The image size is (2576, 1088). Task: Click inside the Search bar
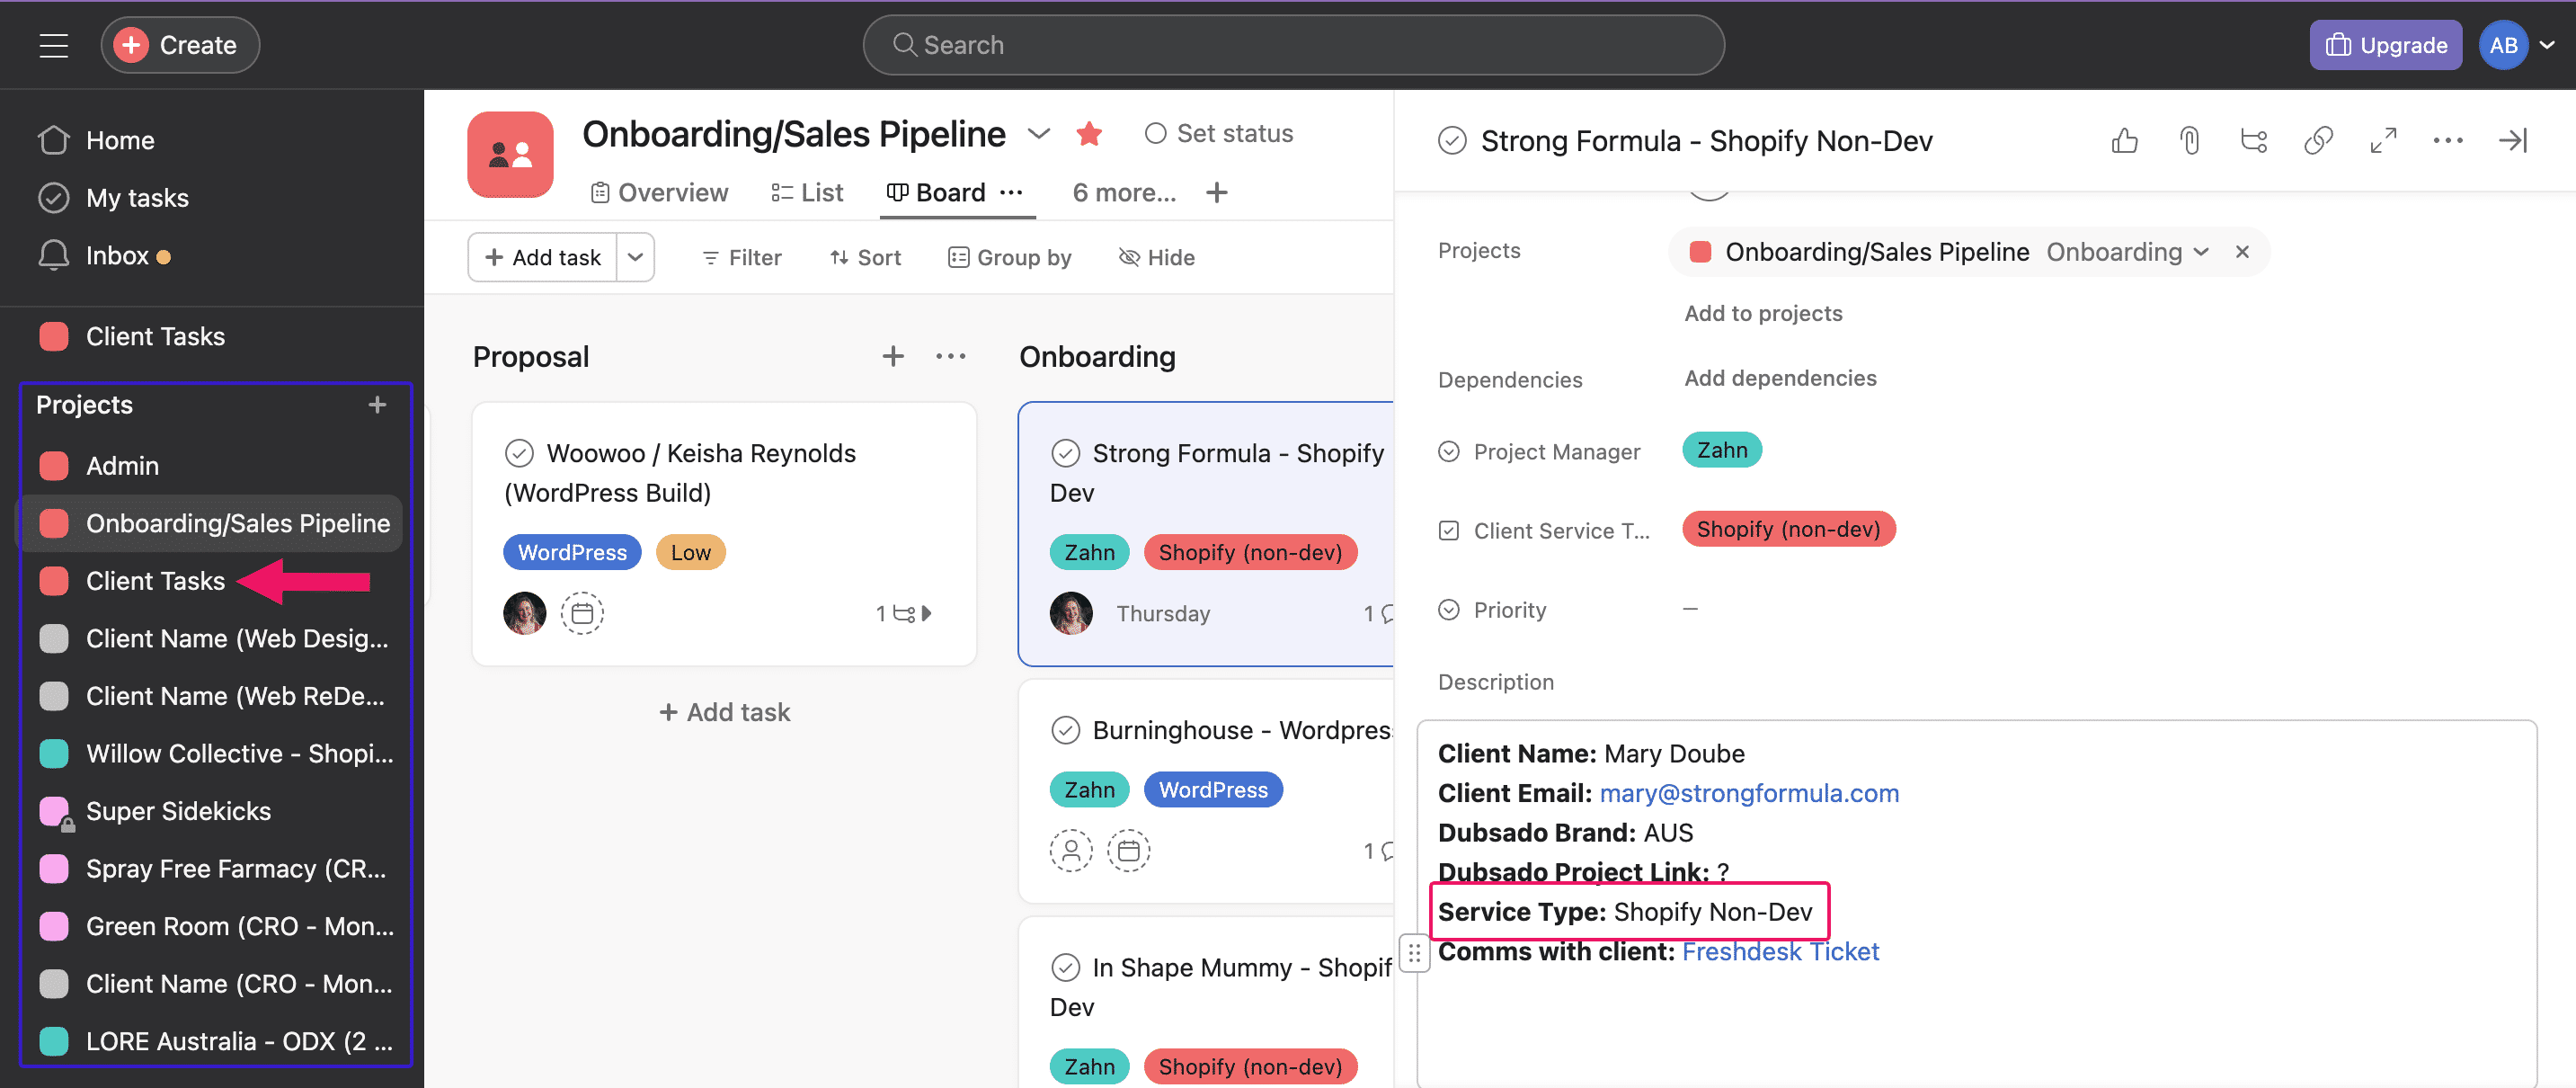[1290, 44]
